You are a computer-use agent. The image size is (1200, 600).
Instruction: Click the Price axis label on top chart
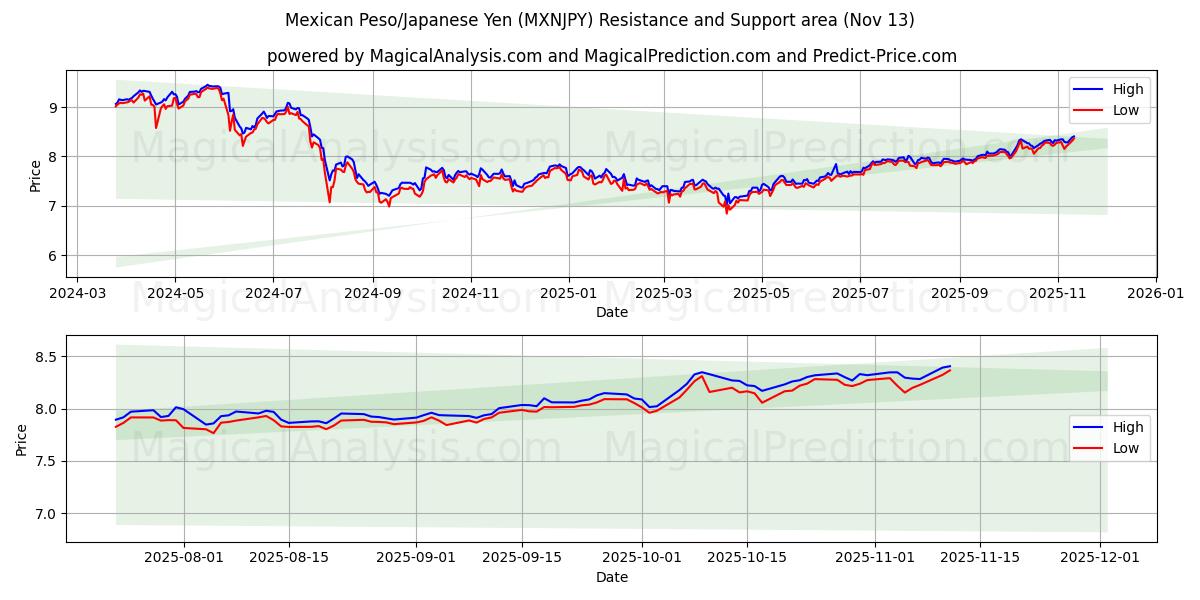click(33, 173)
